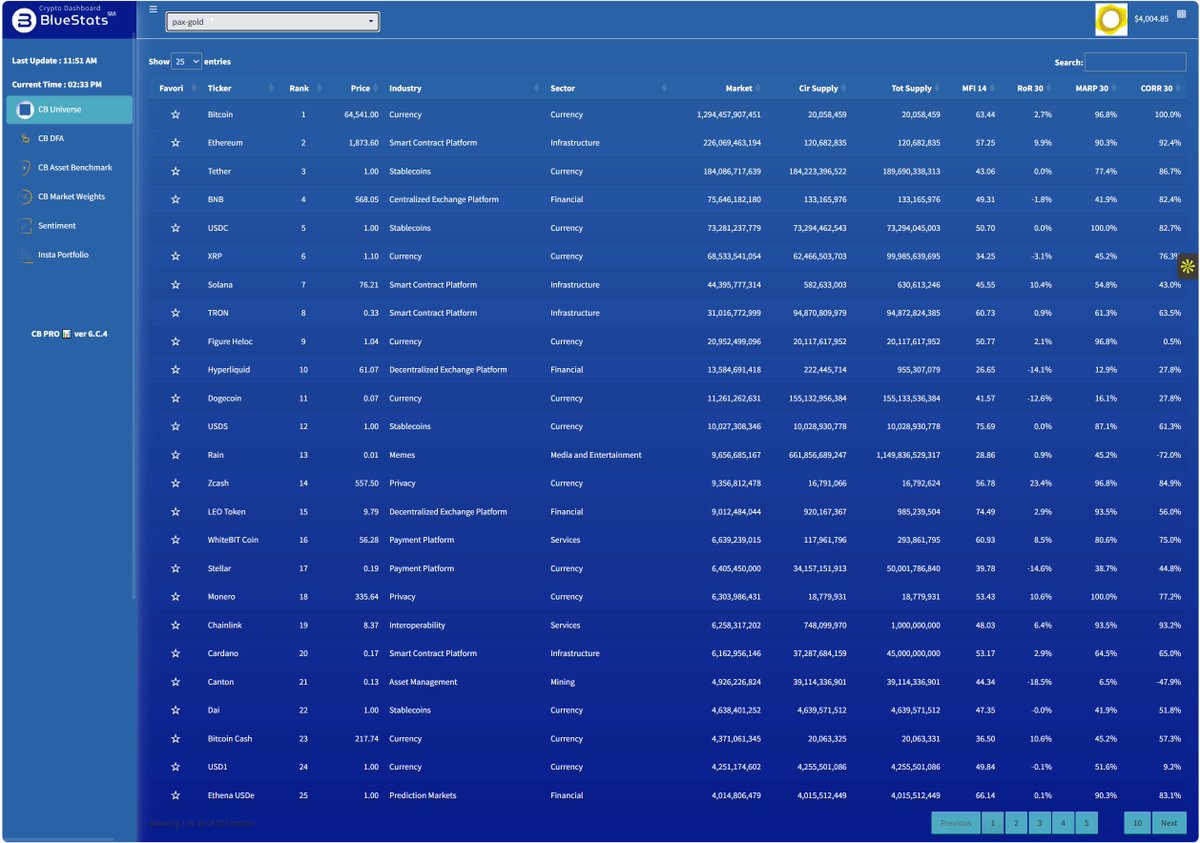Click the Media and Entertainment sector cell
1200x843 pixels.
coord(596,455)
